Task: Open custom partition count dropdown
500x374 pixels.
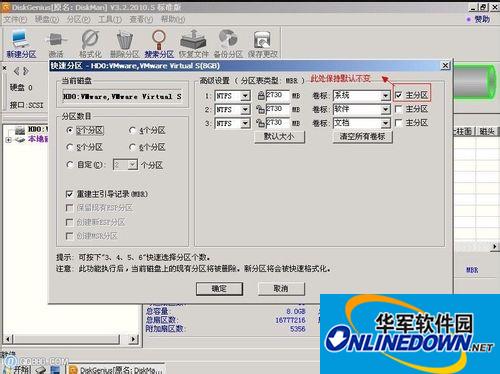Action: coord(133,165)
